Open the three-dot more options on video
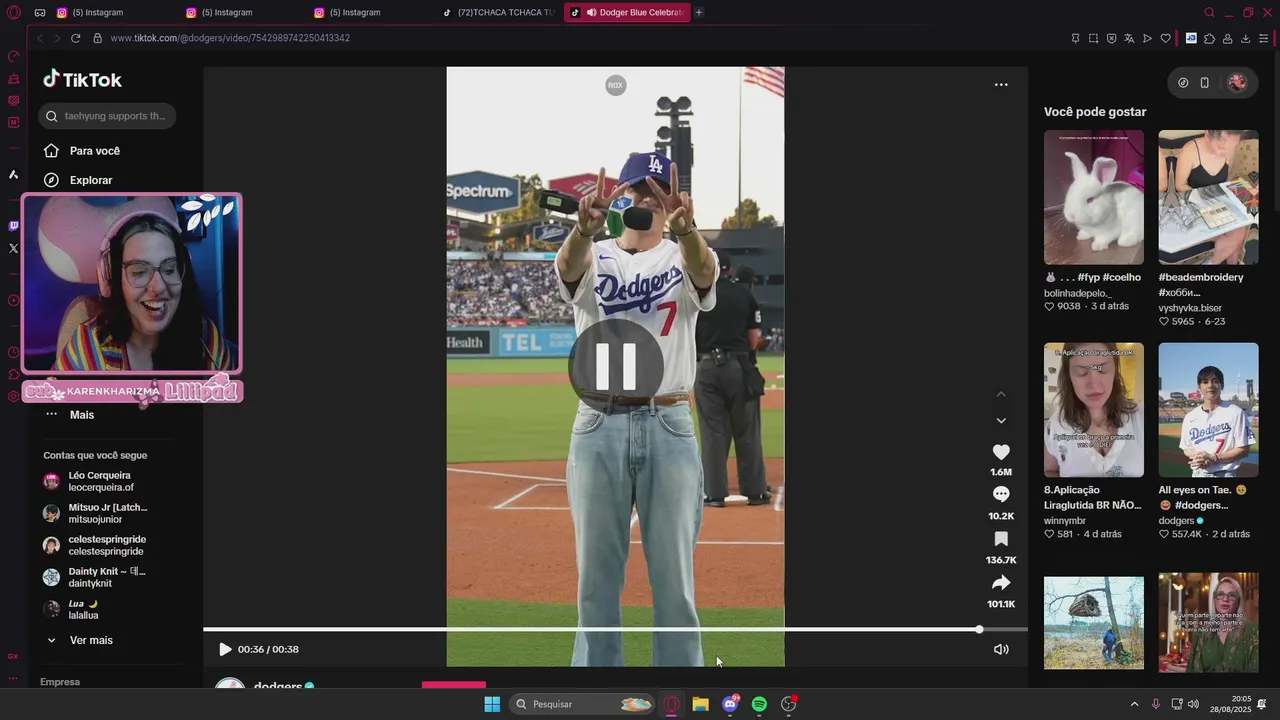This screenshot has height=720, width=1280. [x=1001, y=85]
